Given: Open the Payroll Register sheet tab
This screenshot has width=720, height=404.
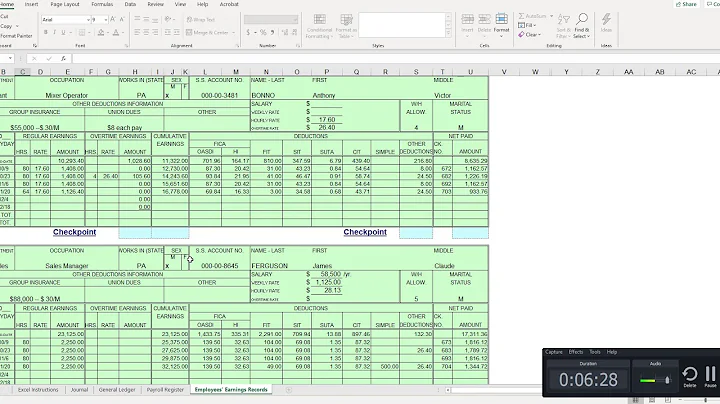Looking at the screenshot, I should pos(165,390).
